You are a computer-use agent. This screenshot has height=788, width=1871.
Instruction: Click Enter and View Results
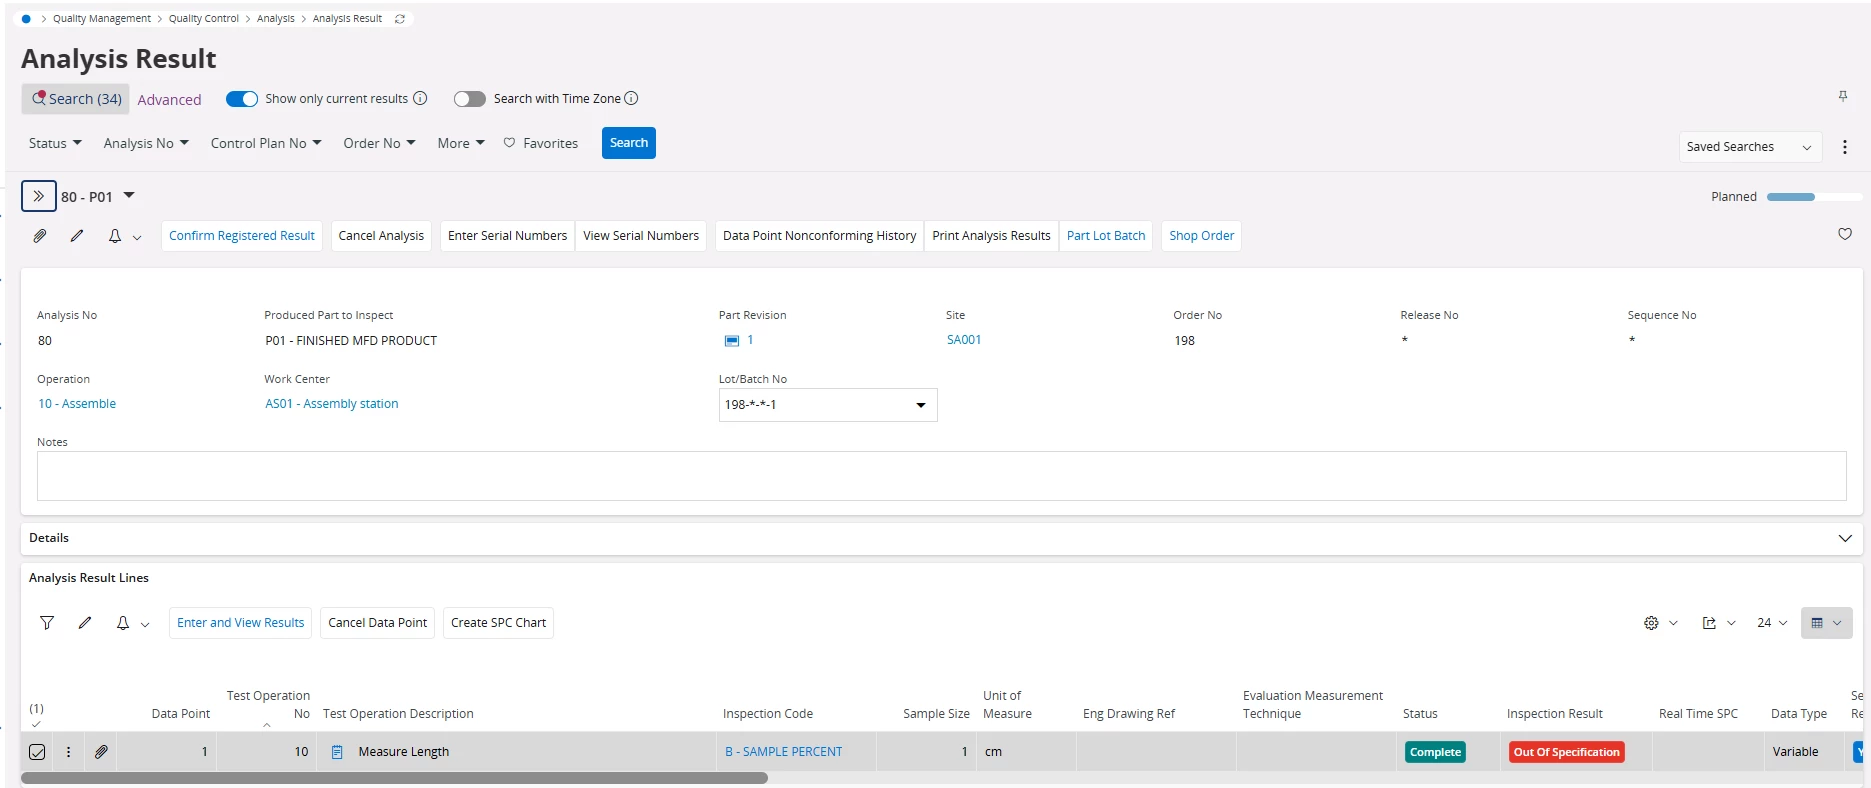[x=240, y=623]
